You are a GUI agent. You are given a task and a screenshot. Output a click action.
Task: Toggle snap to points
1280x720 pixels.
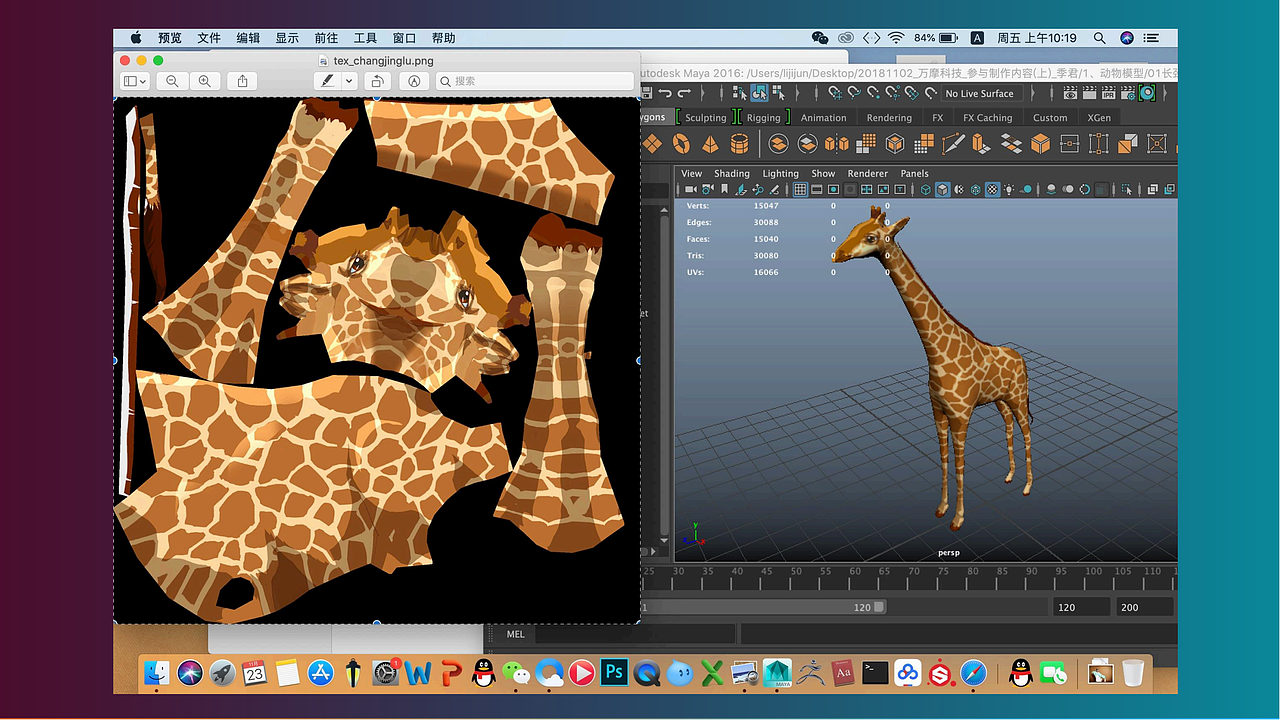coord(873,93)
